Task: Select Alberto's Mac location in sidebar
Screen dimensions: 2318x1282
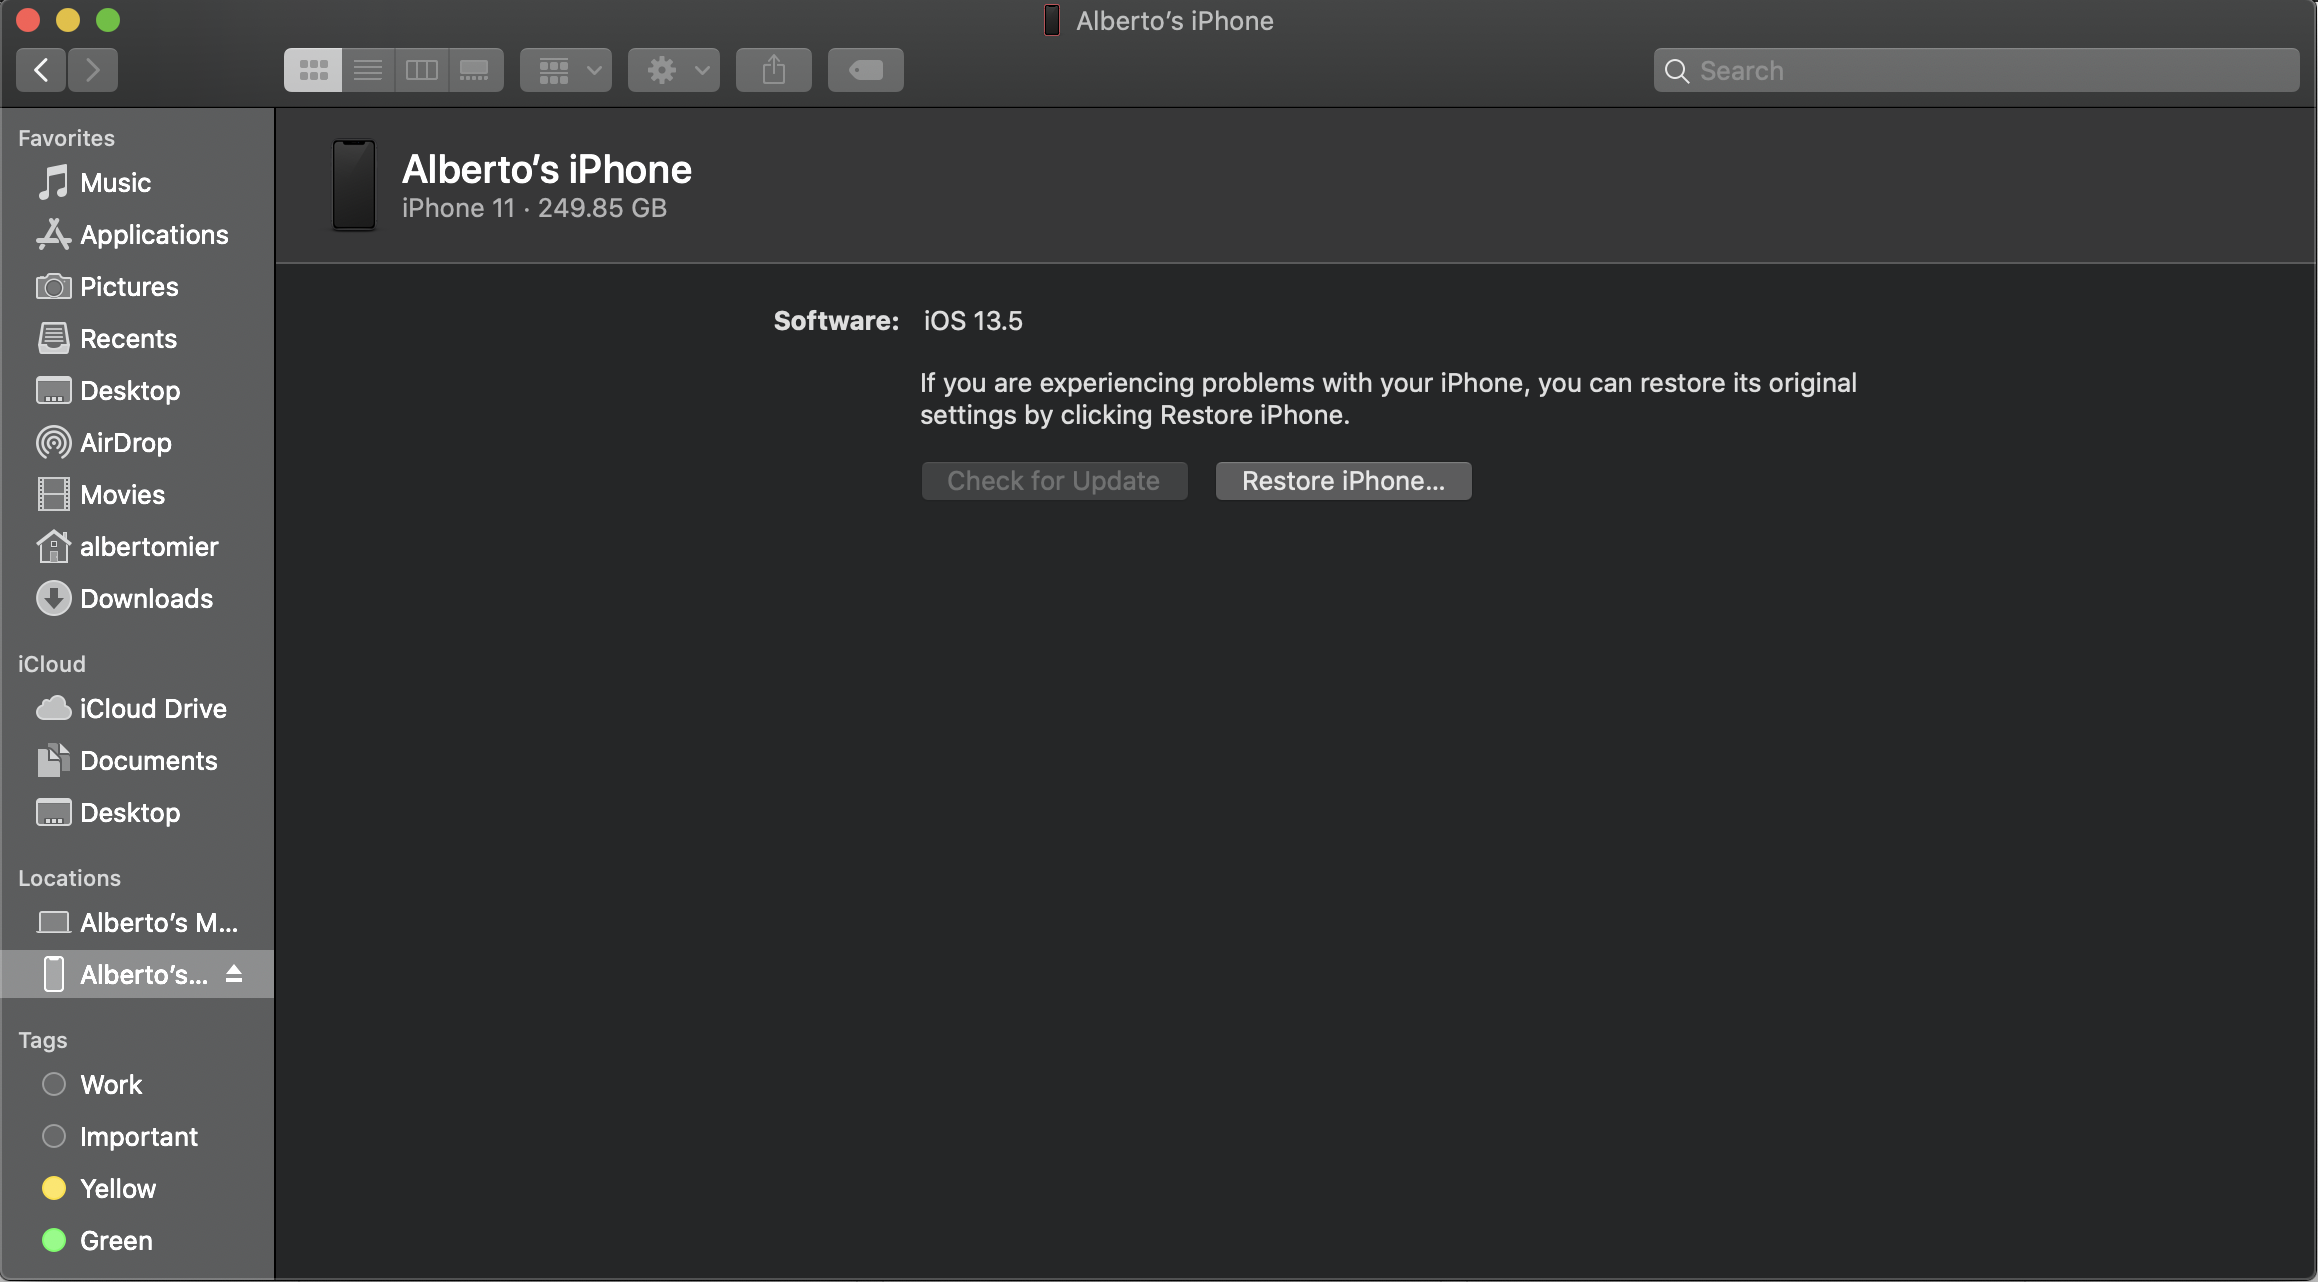Action: pos(137,923)
